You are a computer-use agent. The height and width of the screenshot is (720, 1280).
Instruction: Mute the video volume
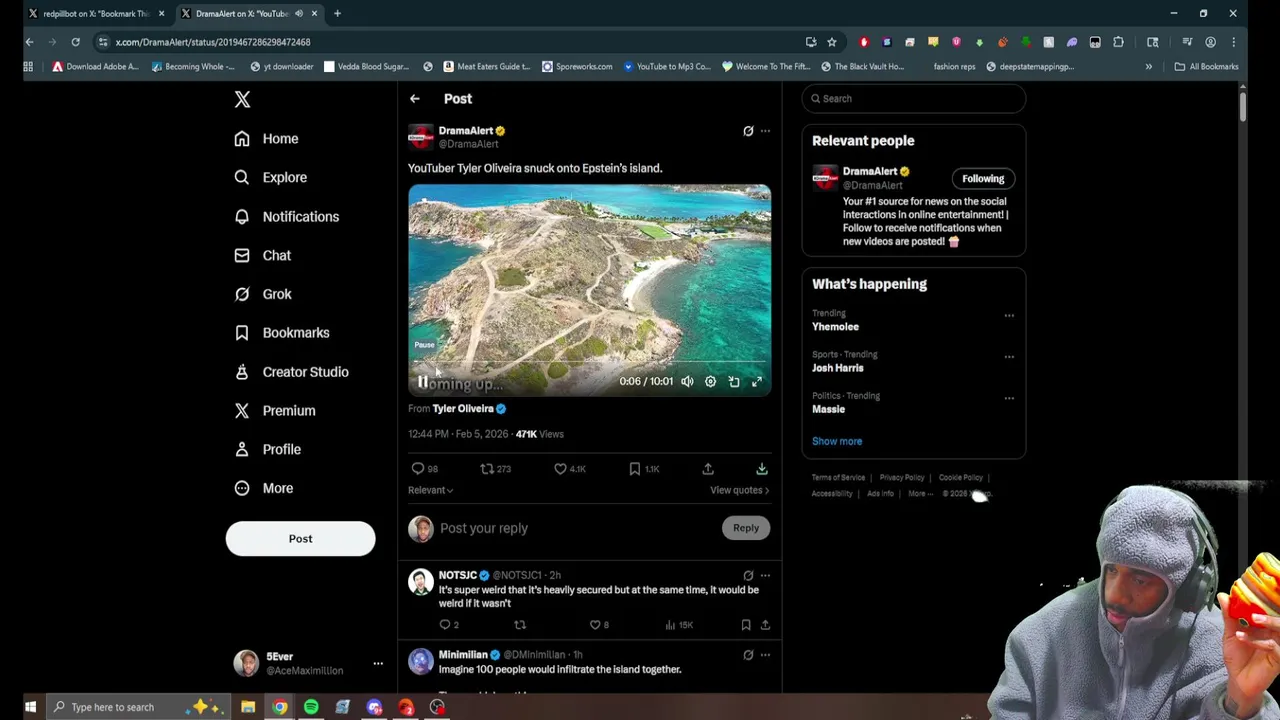coord(687,381)
